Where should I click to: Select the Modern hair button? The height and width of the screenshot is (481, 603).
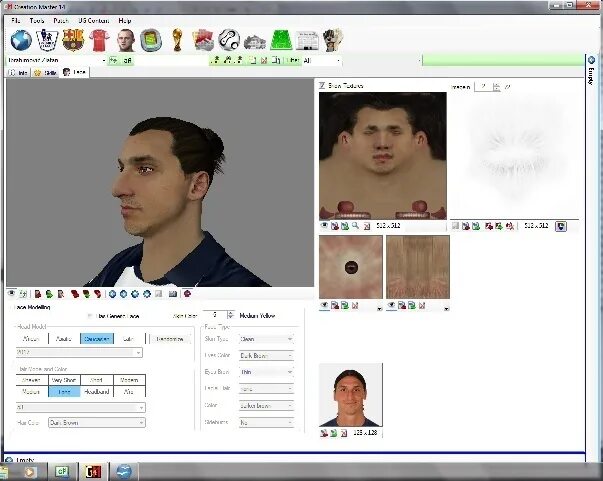pos(129,380)
